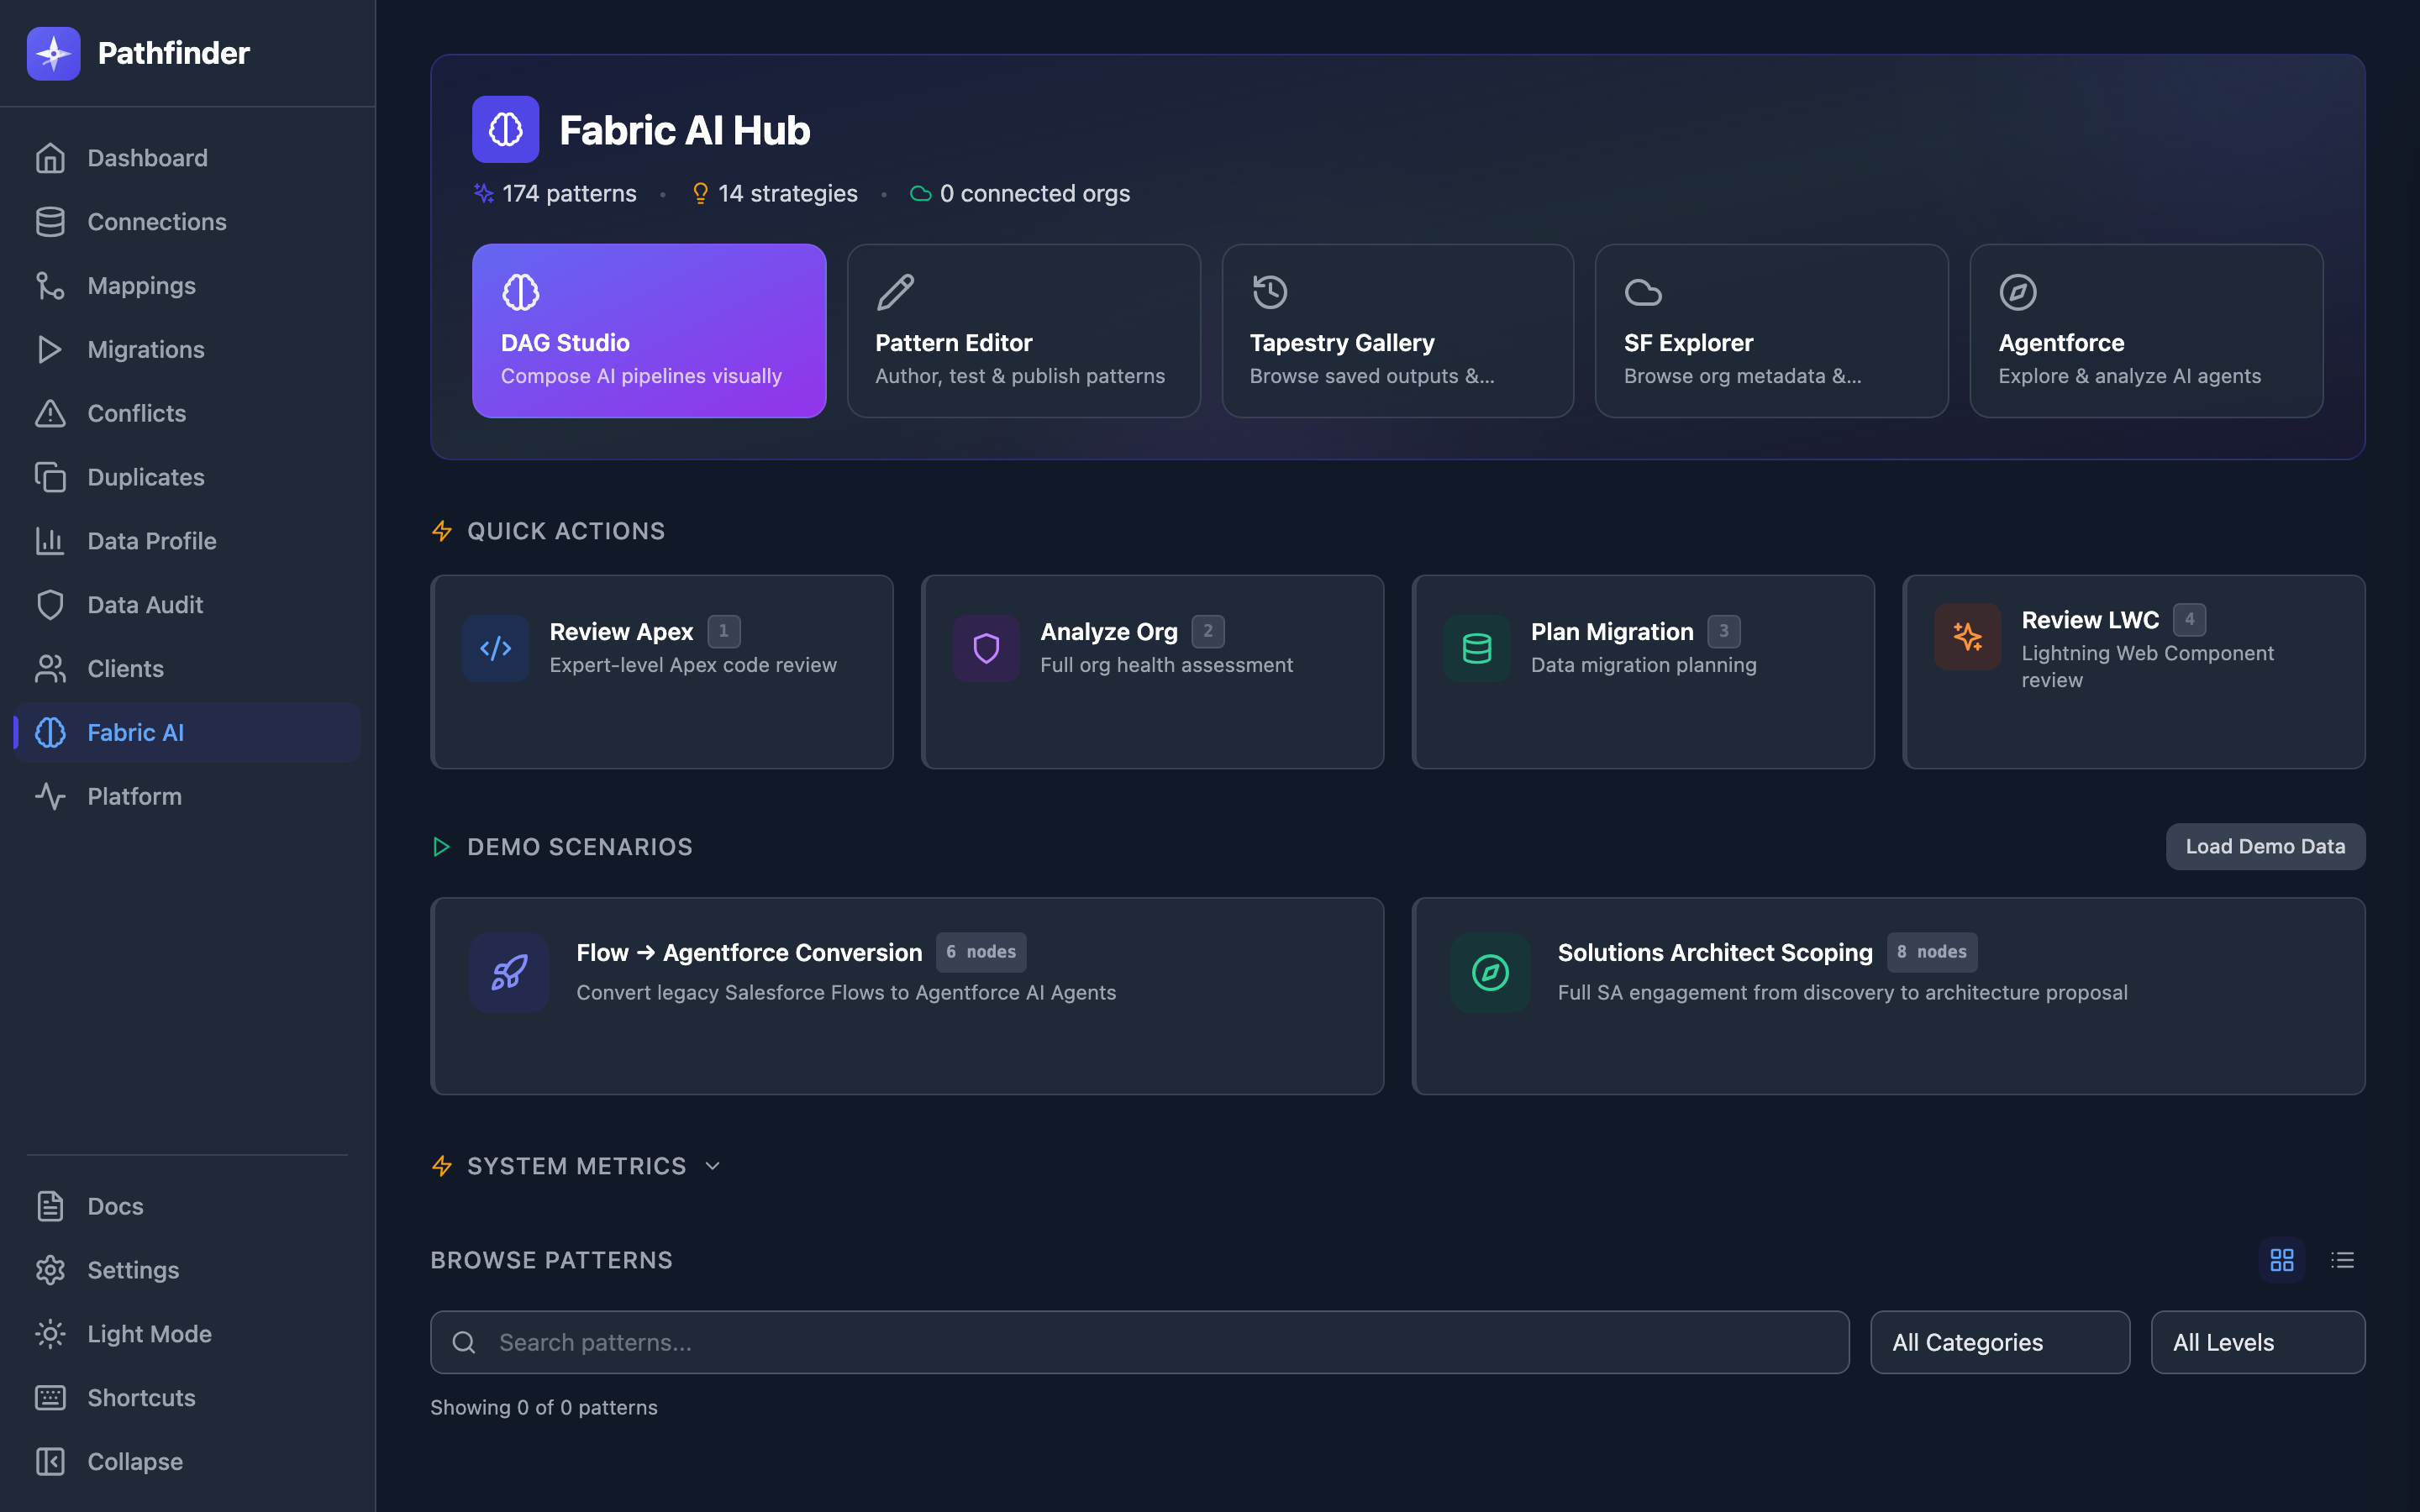2420x1512 pixels.
Task: Open Agentforce to explore AI agents
Action: tap(2145, 330)
